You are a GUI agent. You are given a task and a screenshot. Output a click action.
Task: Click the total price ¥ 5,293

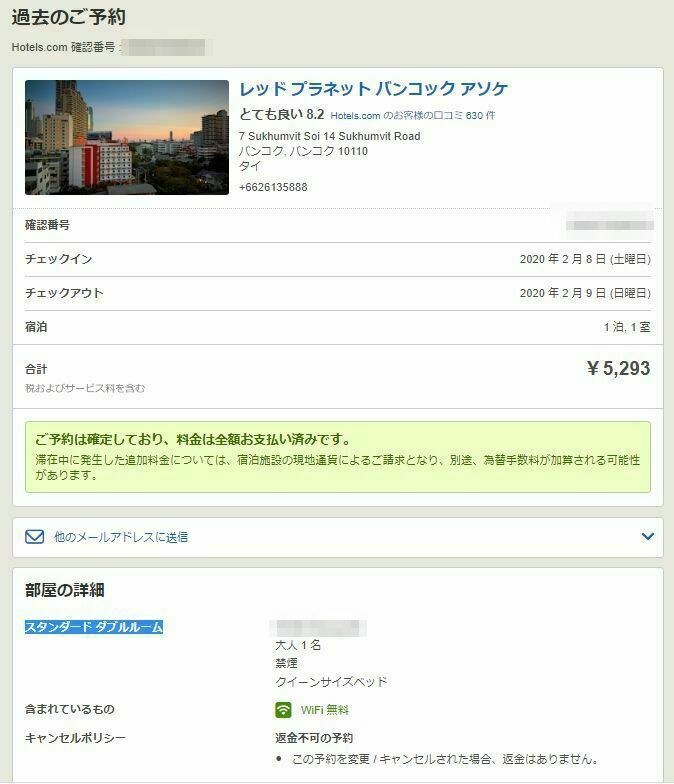click(x=618, y=368)
